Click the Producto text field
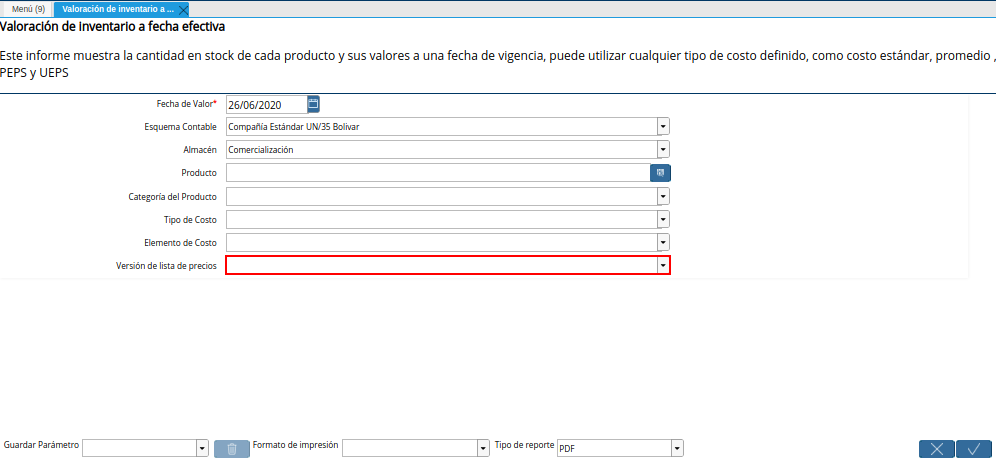The width and height of the screenshot is (996, 459). [x=438, y=173]
